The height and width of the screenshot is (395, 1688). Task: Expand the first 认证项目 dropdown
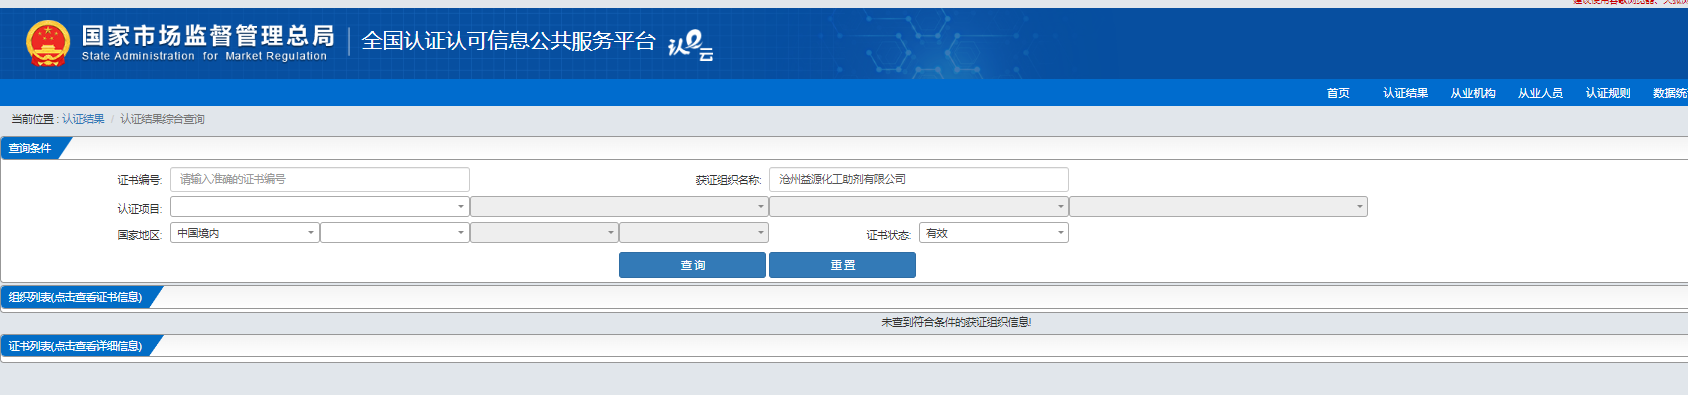[x=320, y=207]
